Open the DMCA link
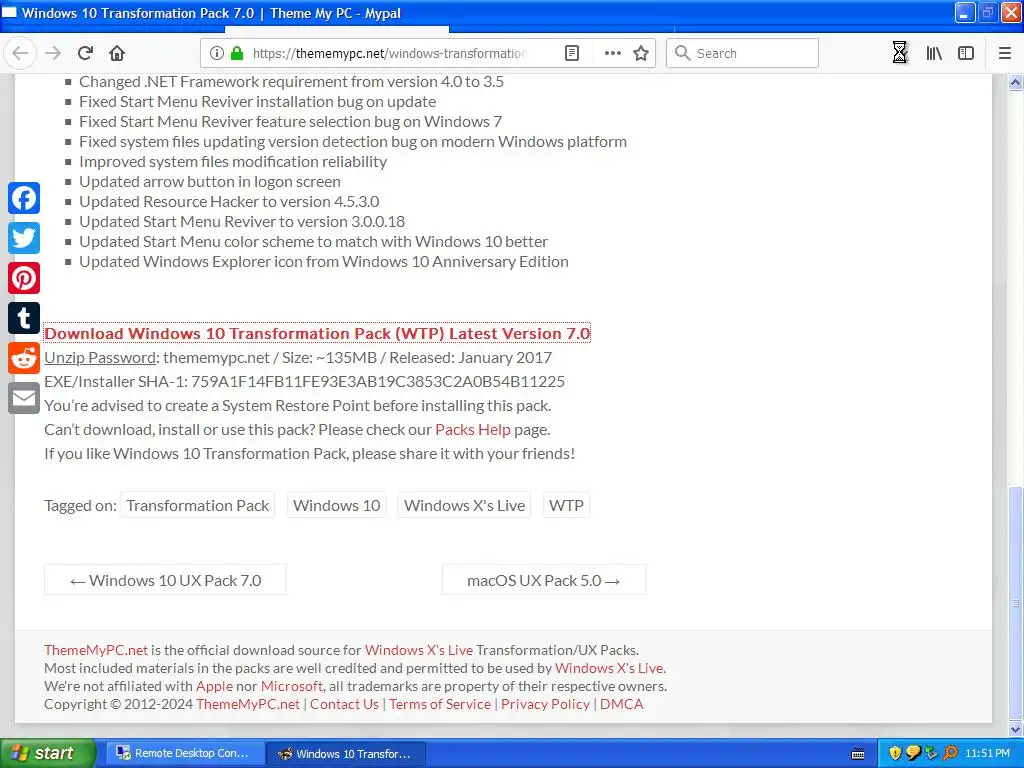1024x768 pixels. click(622, 704)
